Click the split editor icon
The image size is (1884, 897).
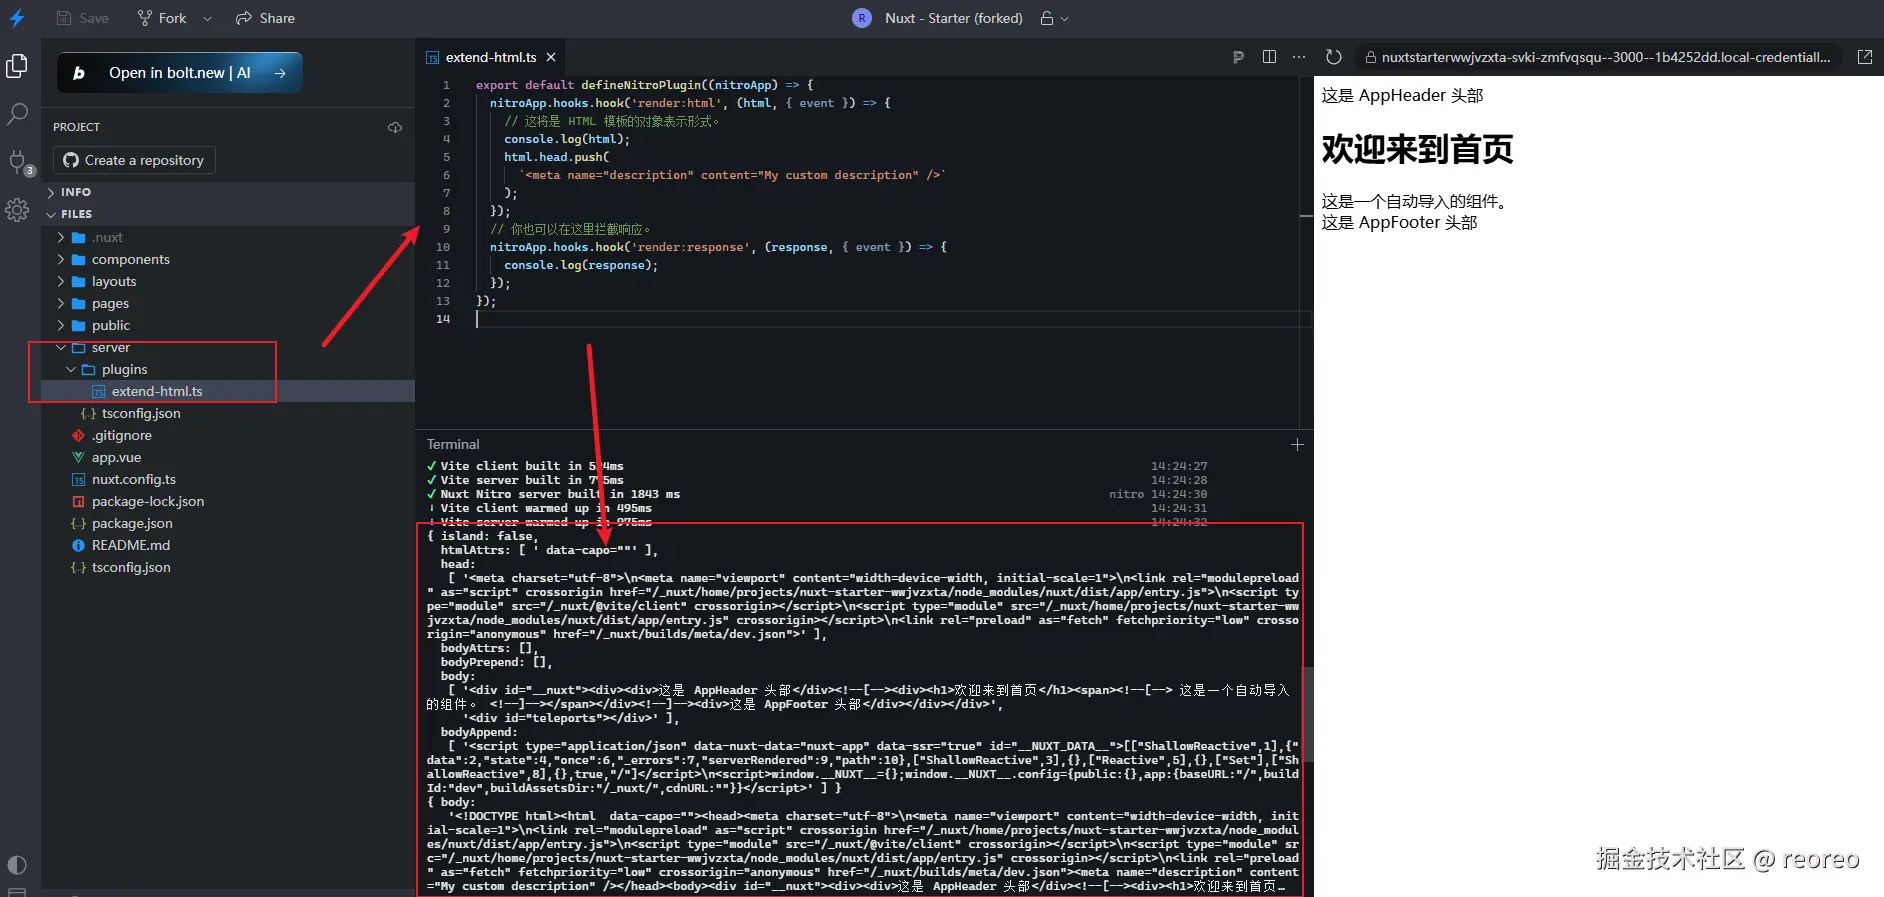click(x=1269, y=57)
